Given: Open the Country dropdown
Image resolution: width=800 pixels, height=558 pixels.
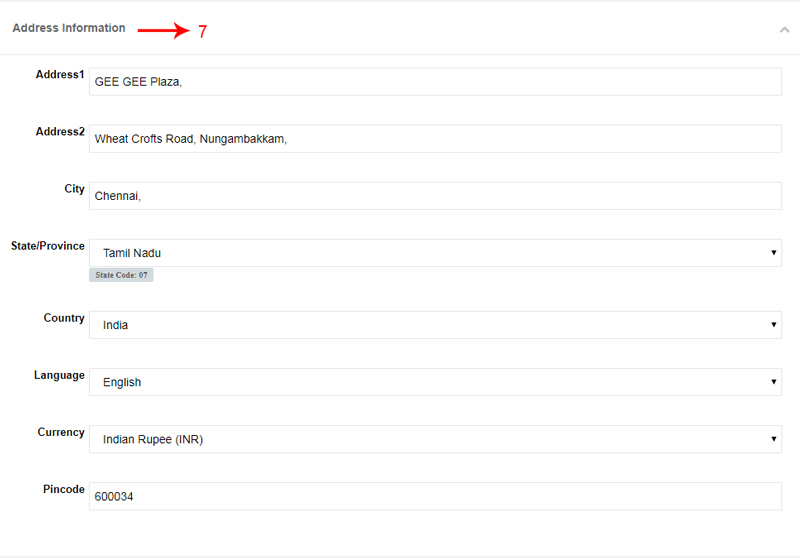Looking at the screenshot, I should (435, 325).
